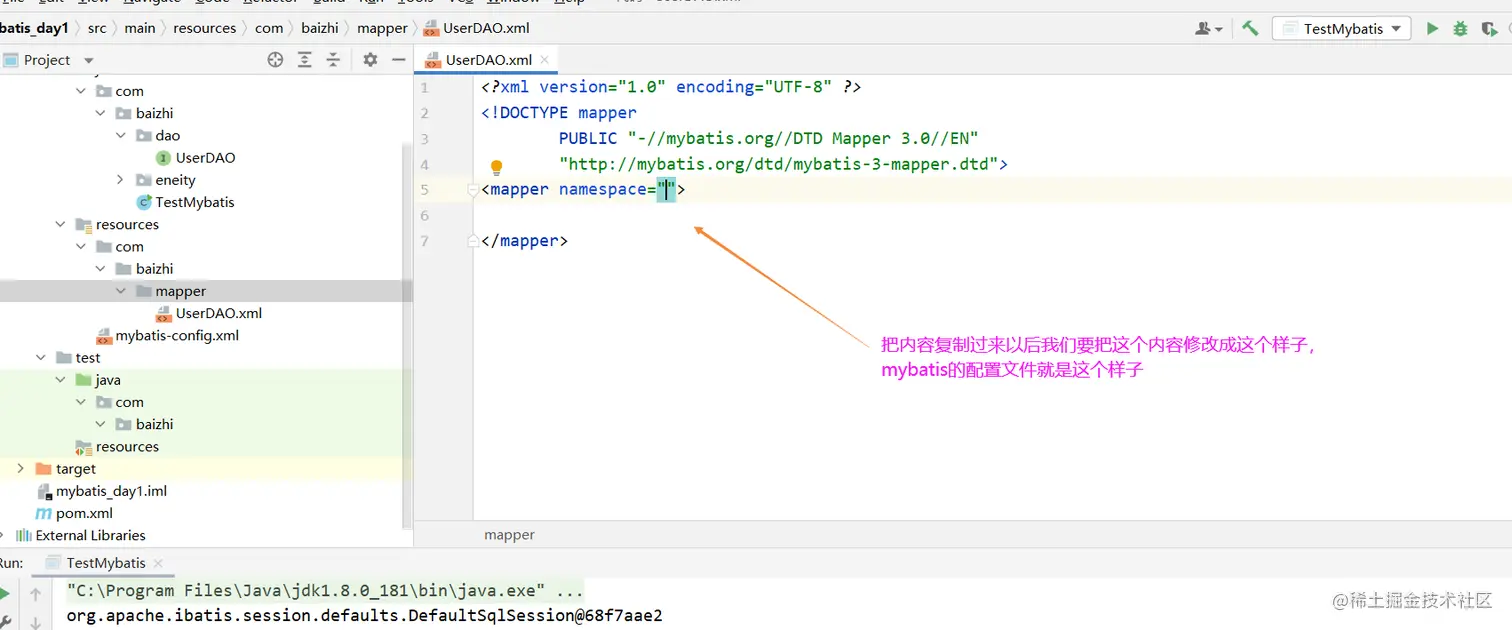The width and height of the screenshot is (1512, 630).
Task: Place cursor inside namespace quotes
Action: click(666, 189)
